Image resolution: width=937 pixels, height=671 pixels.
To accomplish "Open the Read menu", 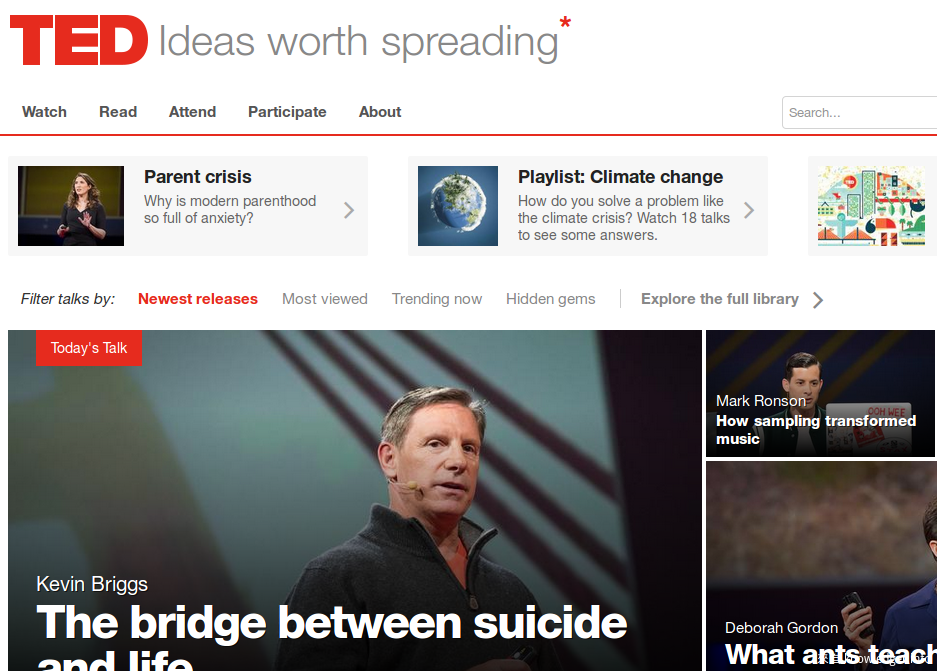I will (118, 112).
